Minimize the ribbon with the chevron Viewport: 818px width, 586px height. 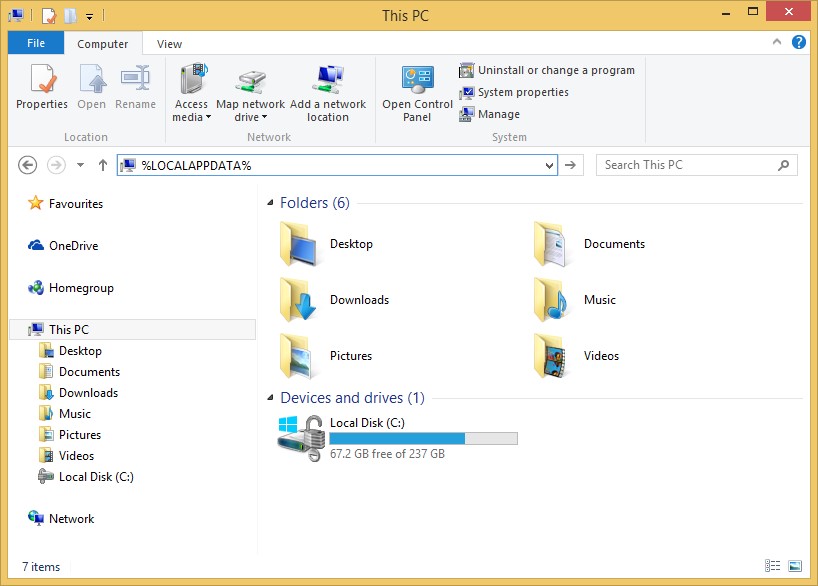[777, 42]
